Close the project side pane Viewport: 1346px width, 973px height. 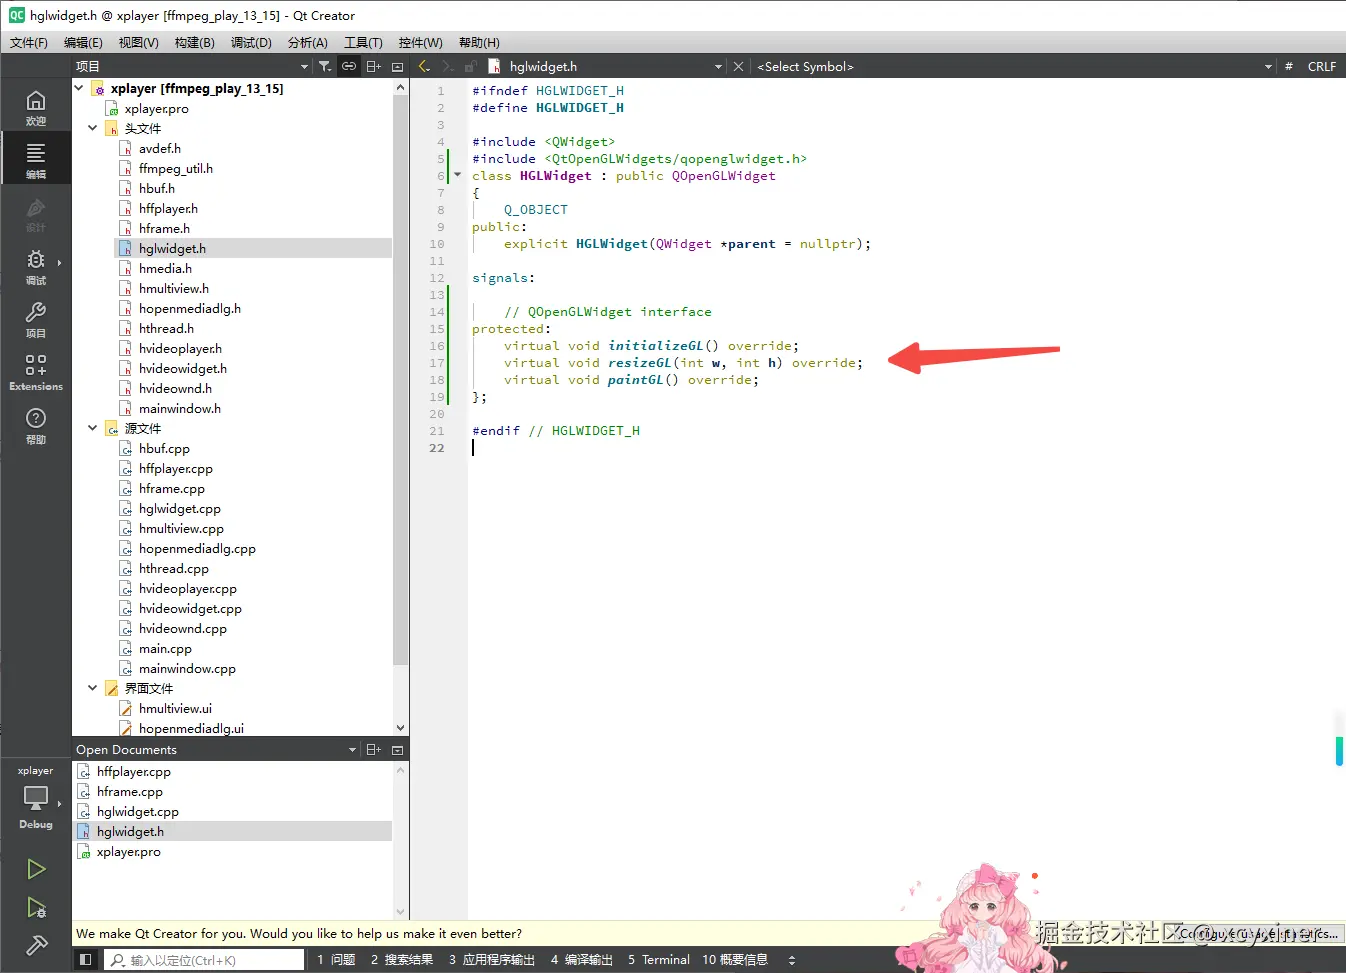397,66
